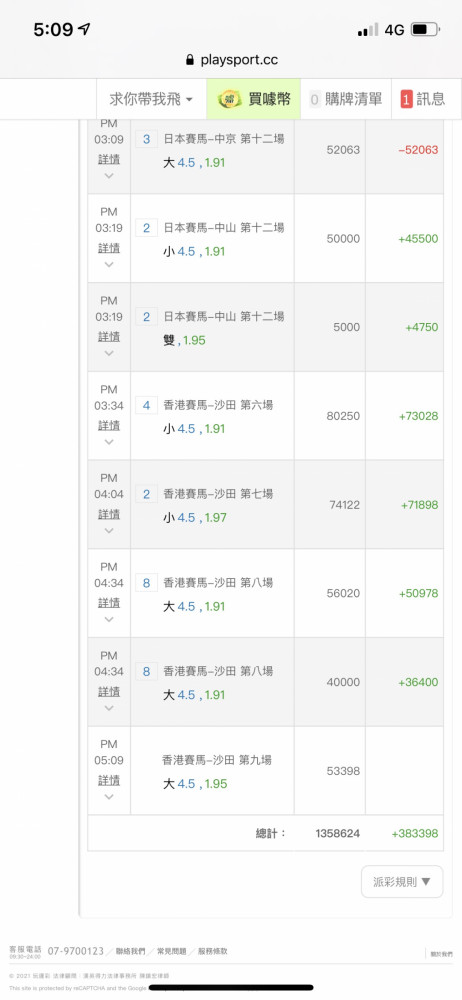The width and height of the screenshot is (462, 1000).
Task: Open 聯絡我們 footer link
Action: [x=130, y=951]
